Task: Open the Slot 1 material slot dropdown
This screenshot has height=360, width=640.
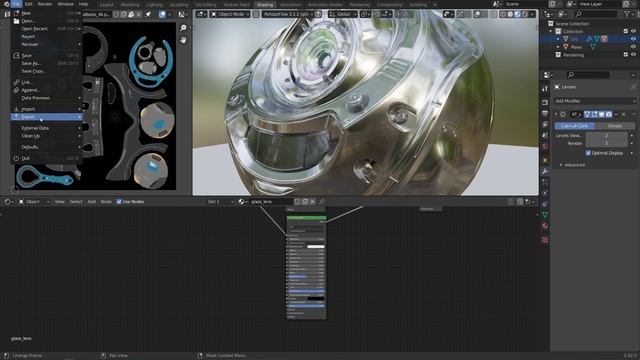Action: pyautogui.click(x=220, y=202)
